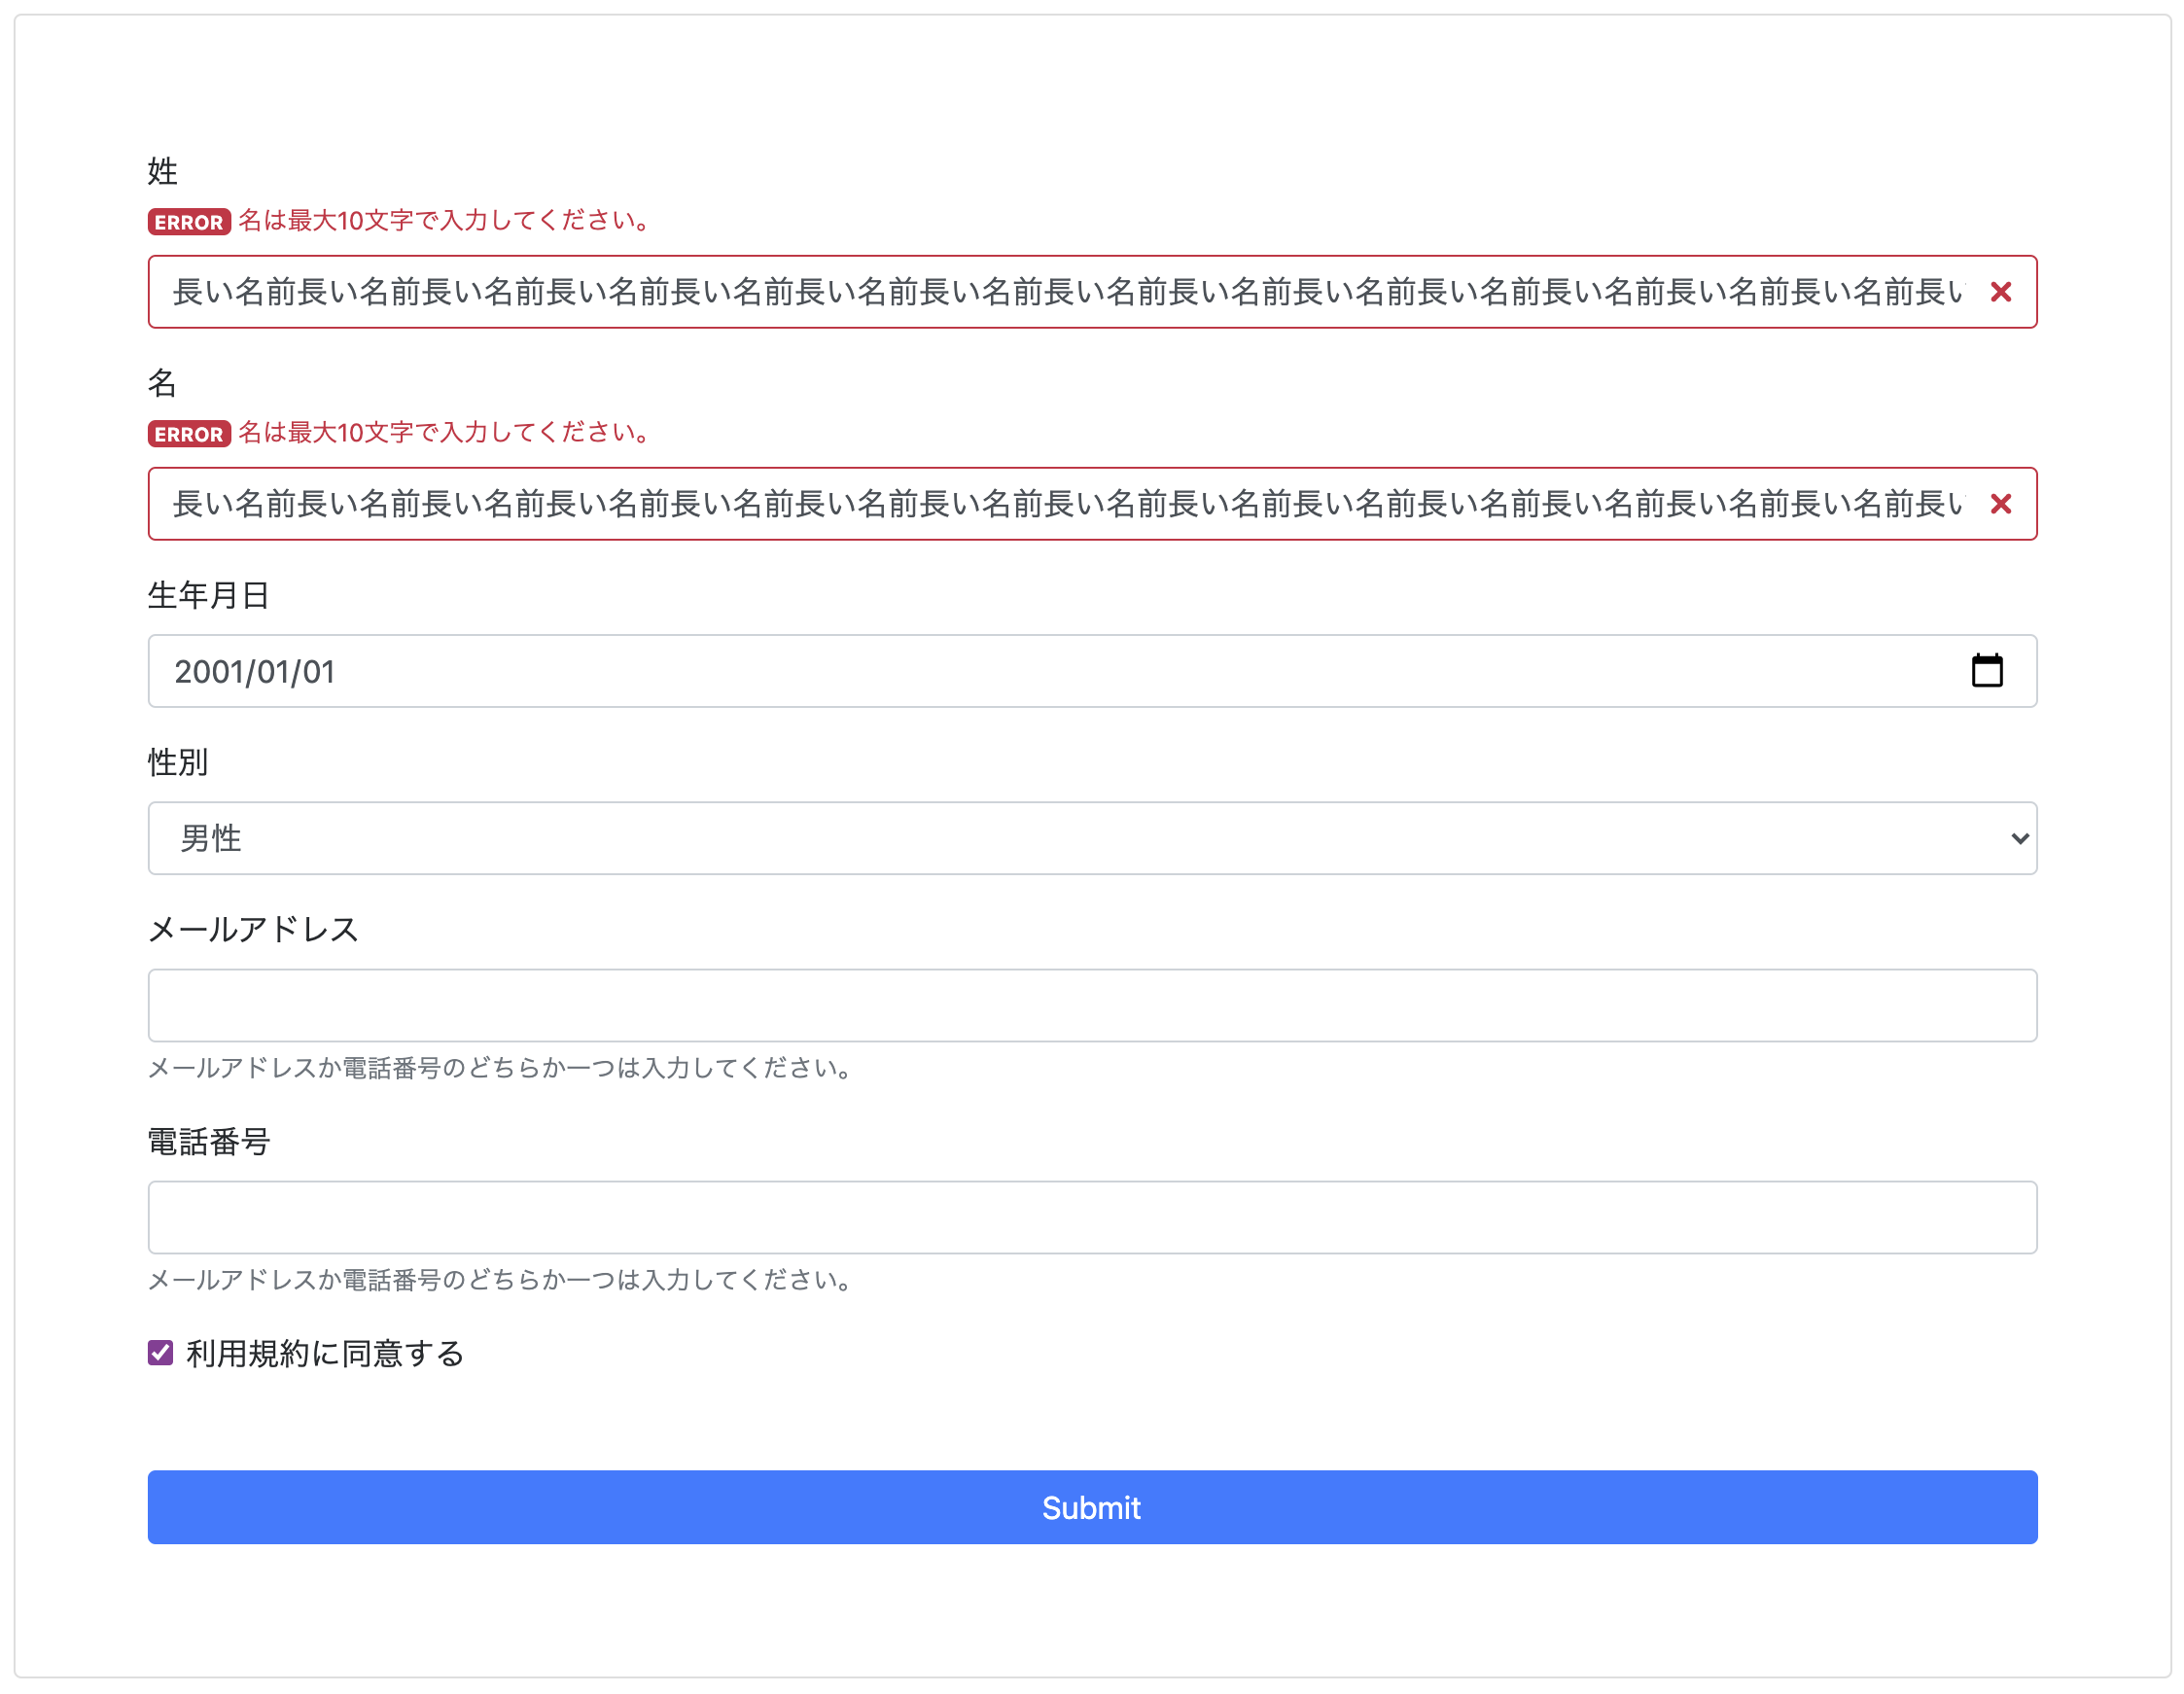Click the red × next to the given name input

click(x=2002, y=505)
